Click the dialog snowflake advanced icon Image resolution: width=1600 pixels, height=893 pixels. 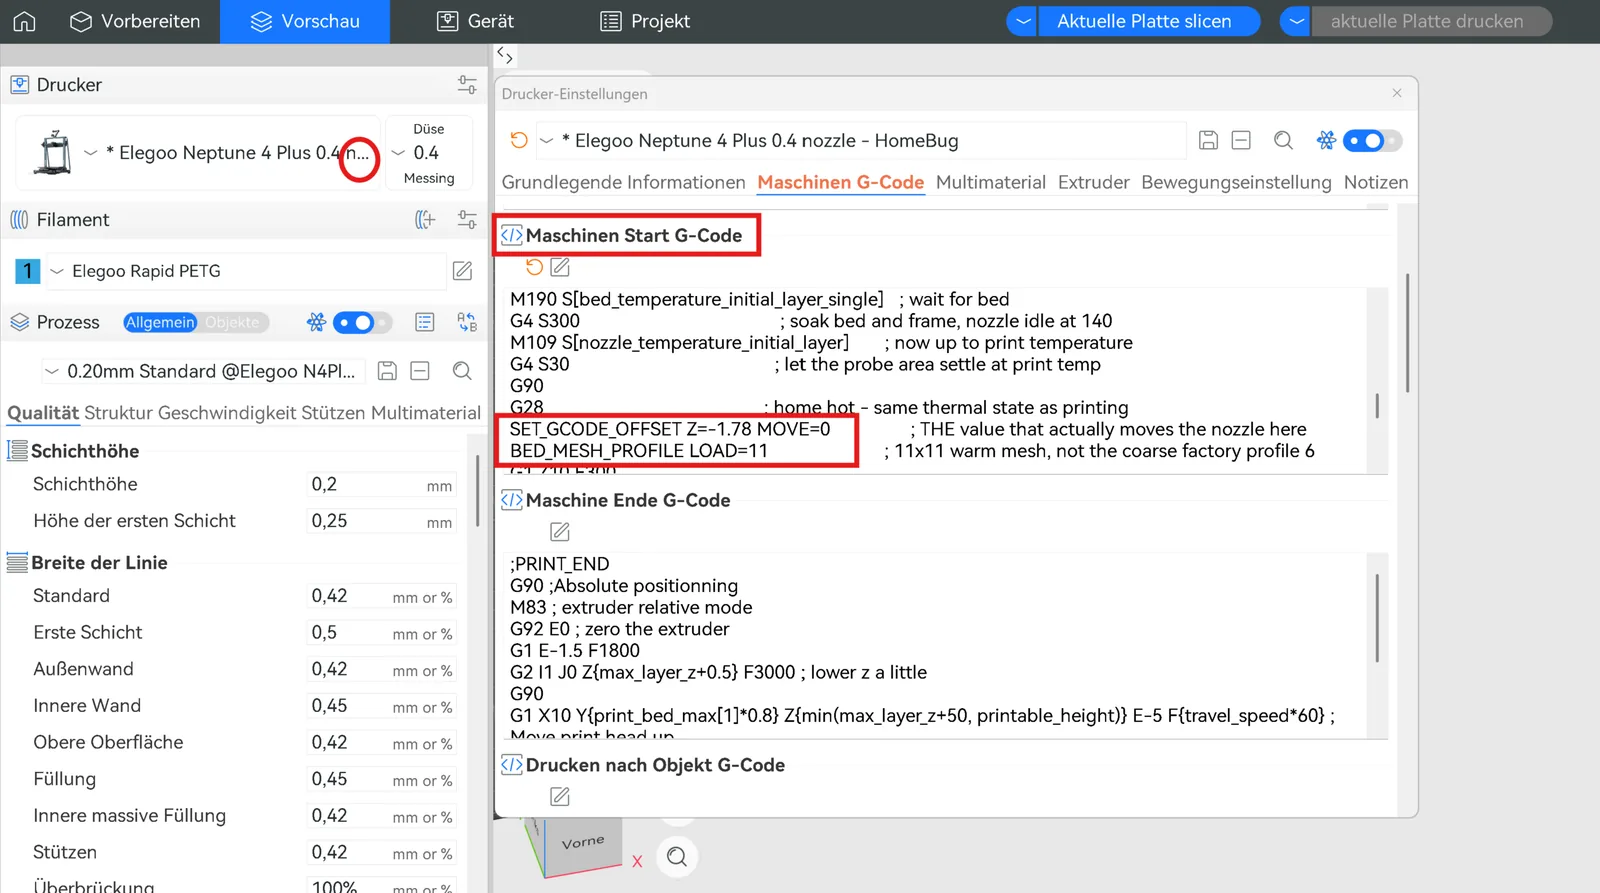pyautogui.click(x=1326, y=141)
